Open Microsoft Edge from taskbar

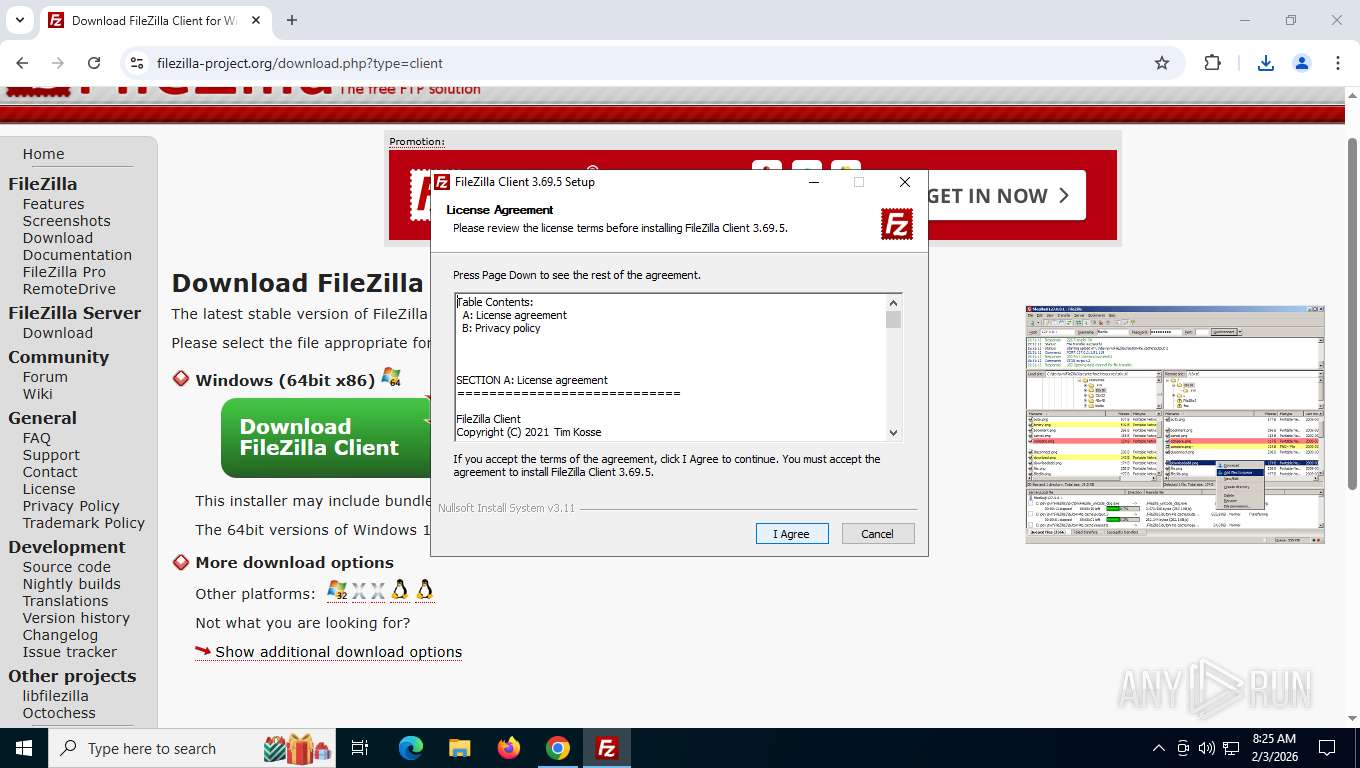[x=411, y=748]
